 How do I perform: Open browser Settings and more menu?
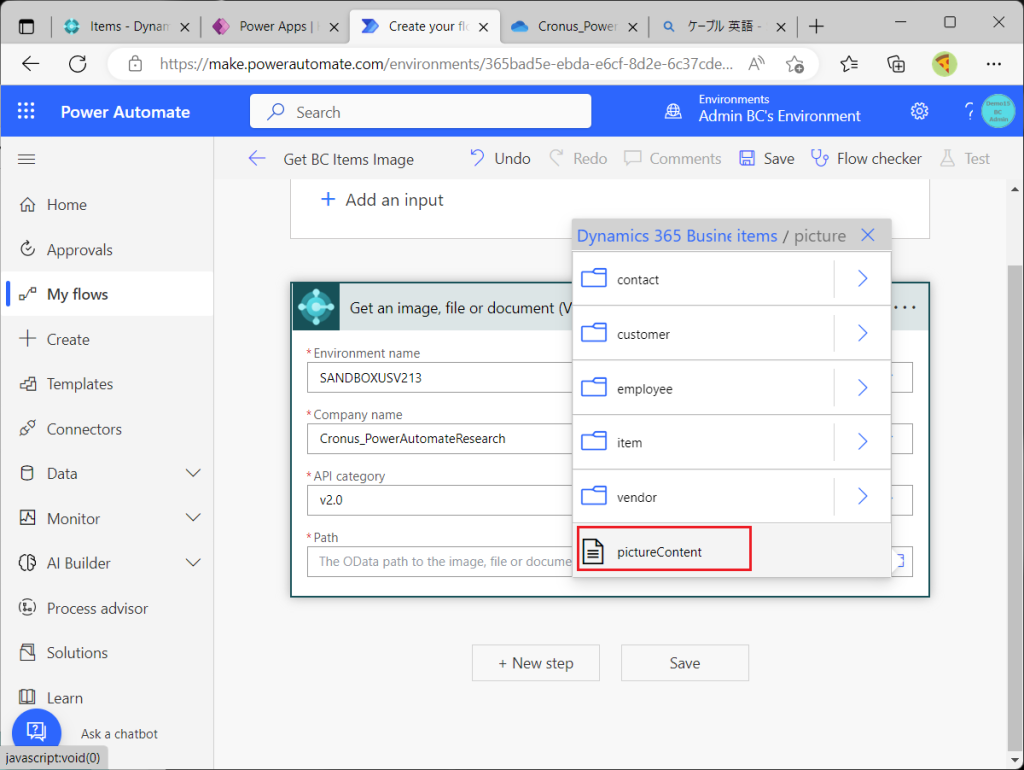point(994,64)
